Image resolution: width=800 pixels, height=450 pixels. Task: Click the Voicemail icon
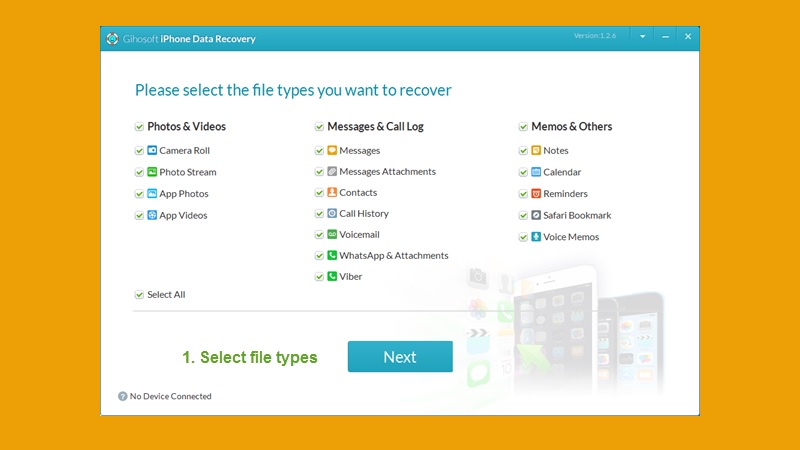(x=332, y=234)
